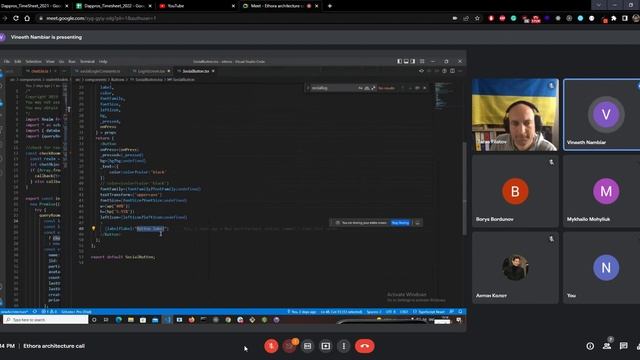Click the VS Code icon in shared taskbar

click(x=167, y=320)
